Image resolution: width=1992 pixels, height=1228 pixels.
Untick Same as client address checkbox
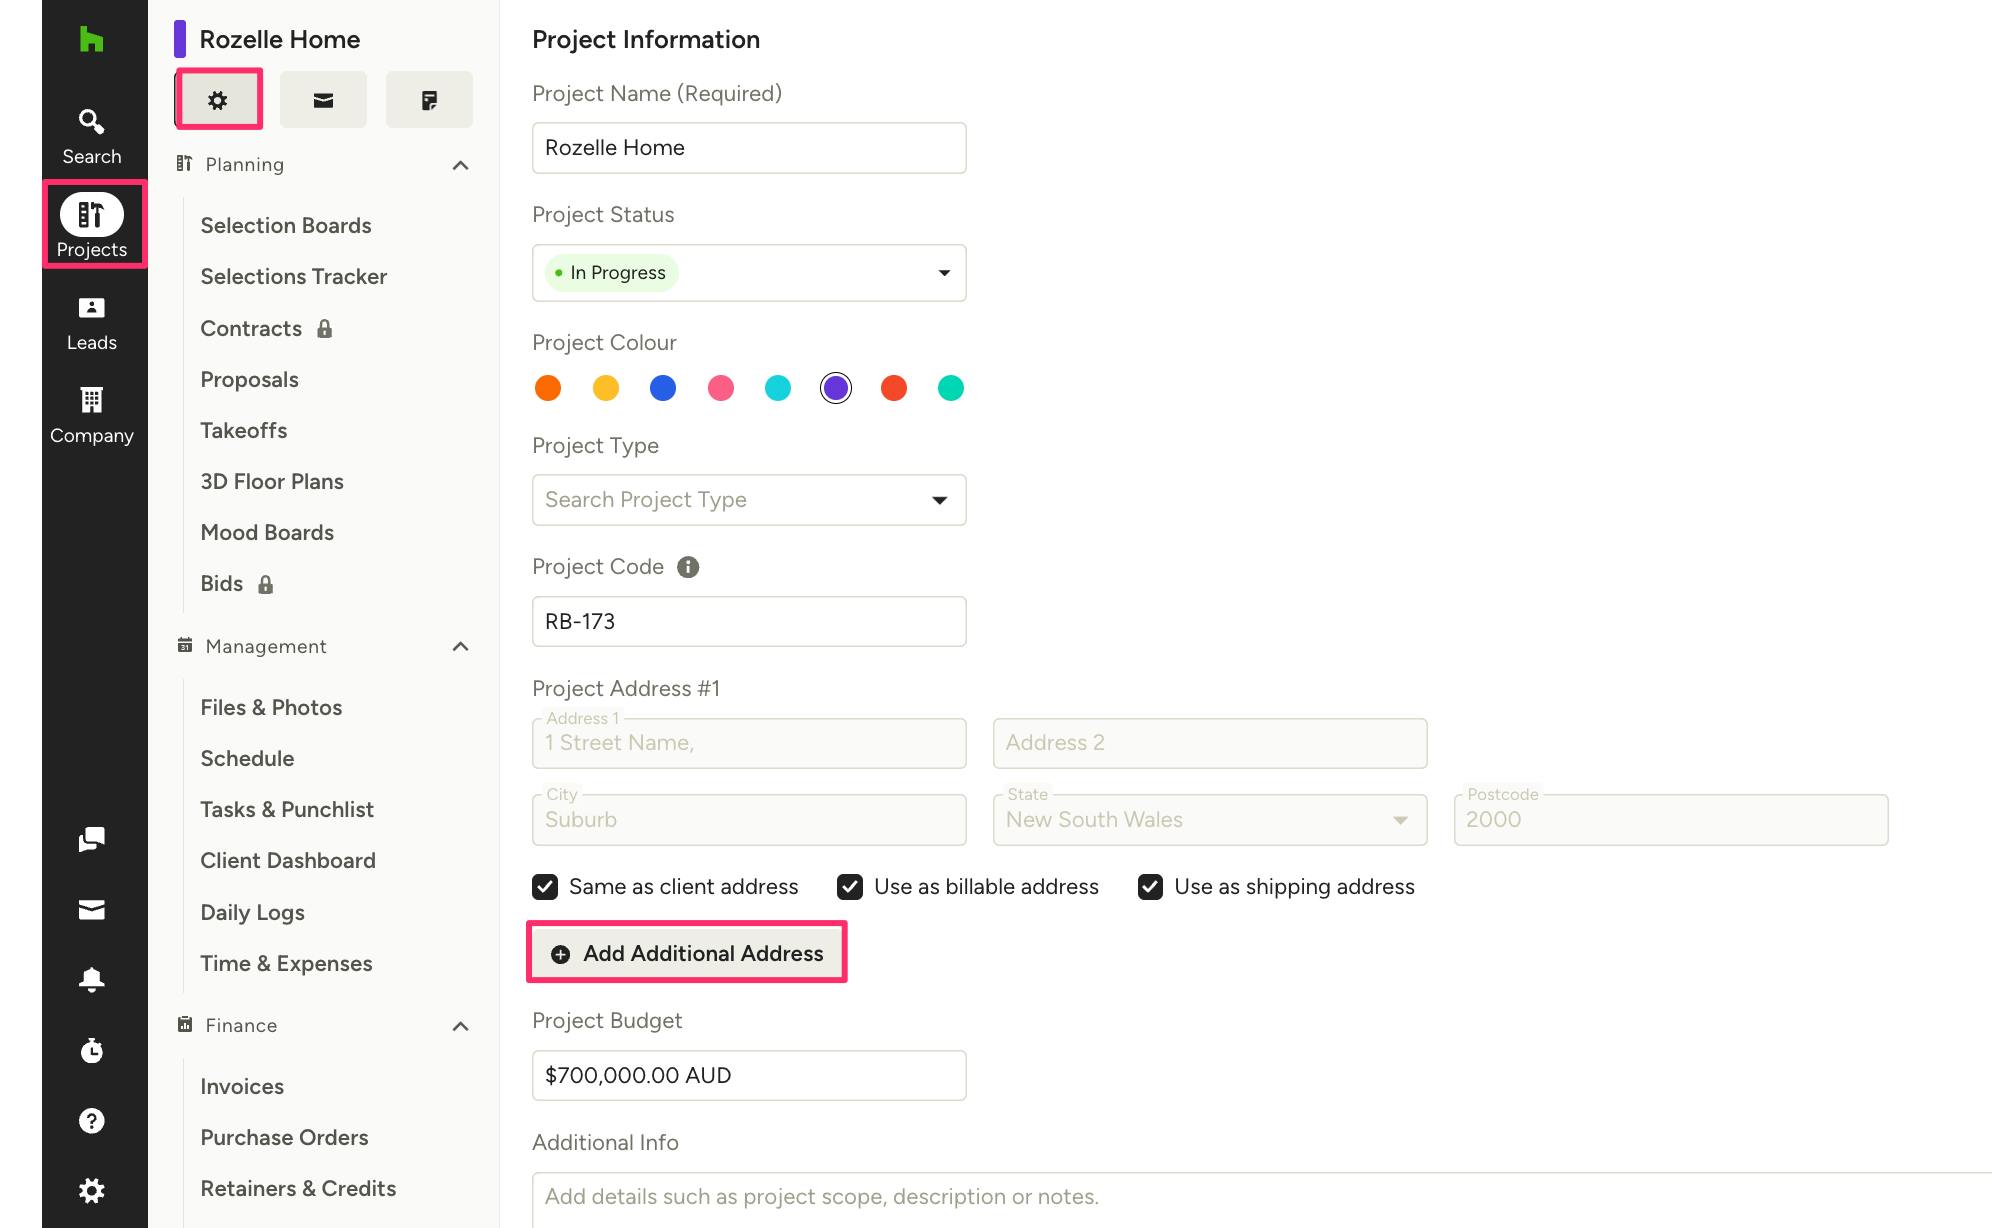point(545,887)
